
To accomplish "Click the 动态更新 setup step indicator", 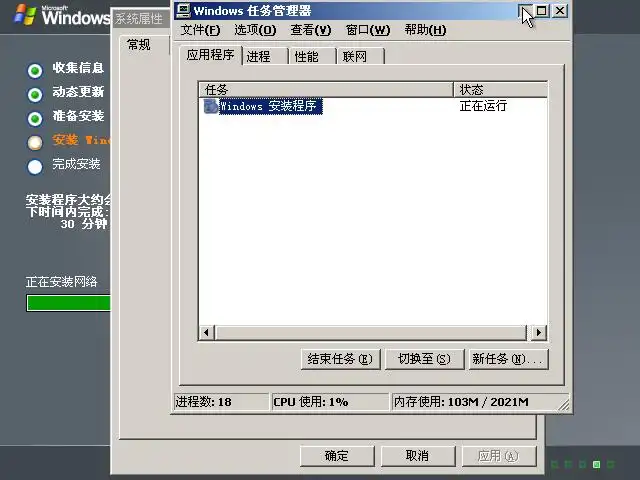I will pyautogui.click(x=35, y=95).
